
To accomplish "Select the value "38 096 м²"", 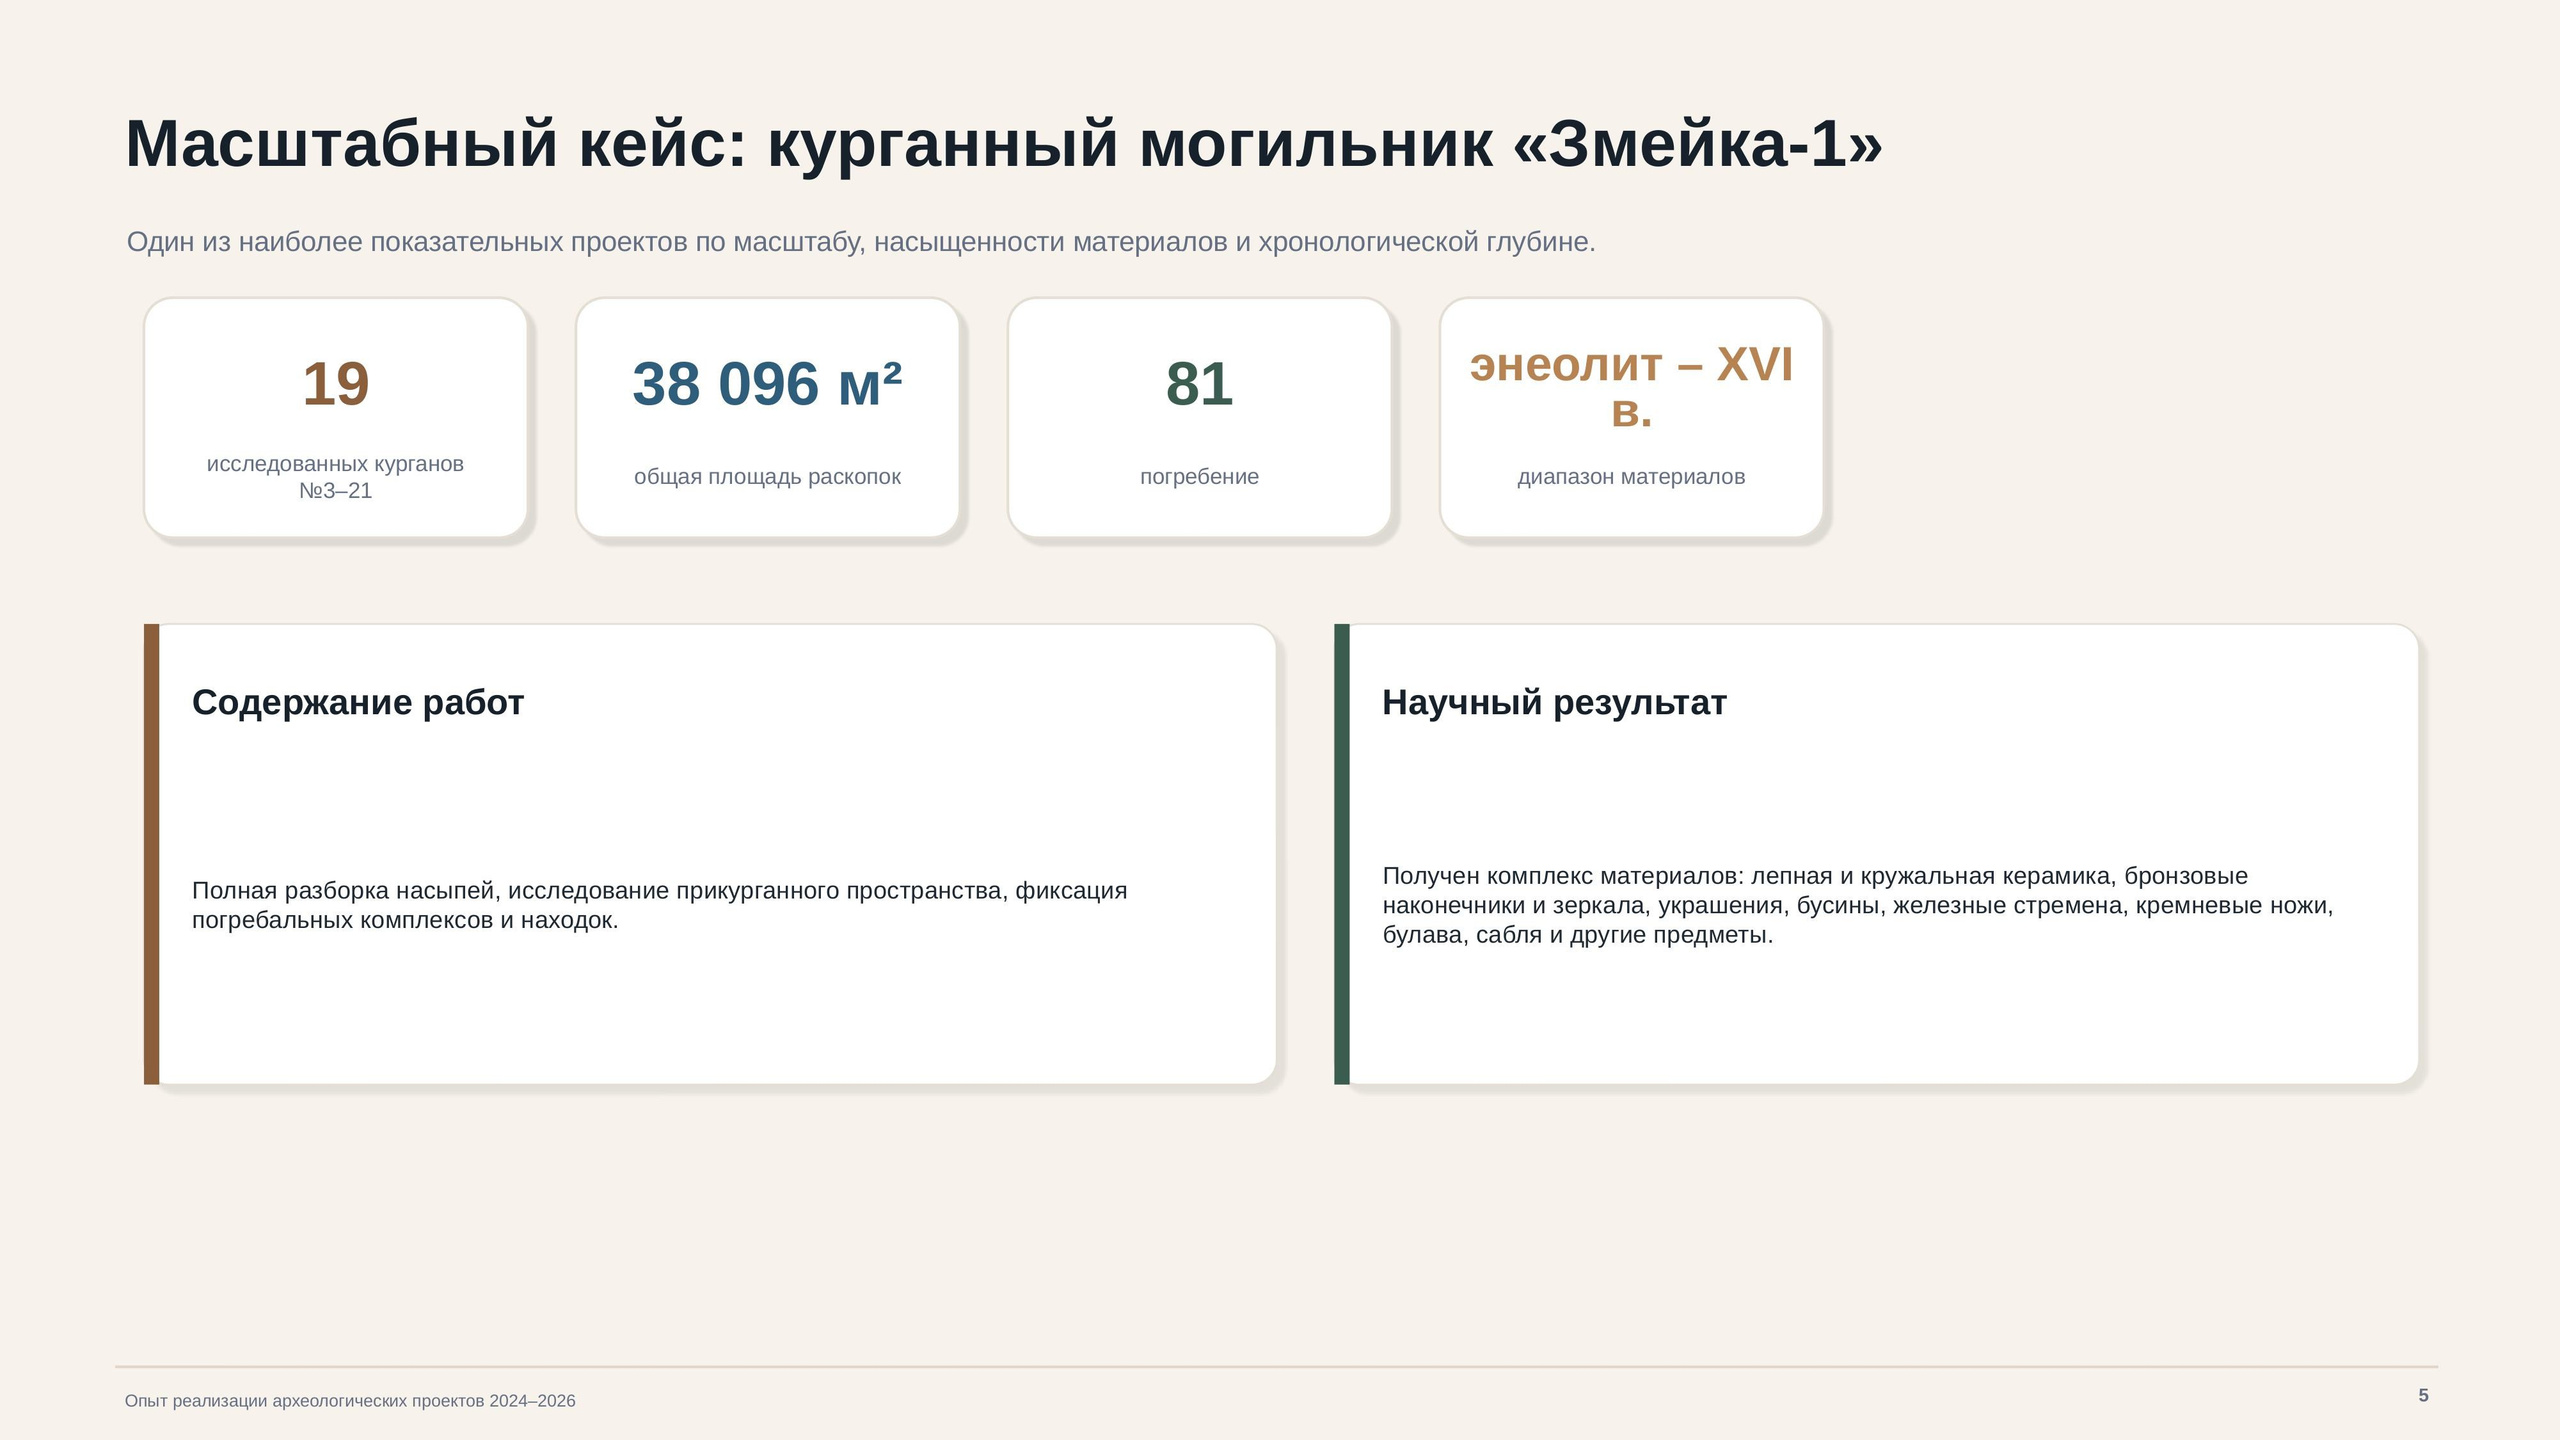I will [x=767, y=384].
